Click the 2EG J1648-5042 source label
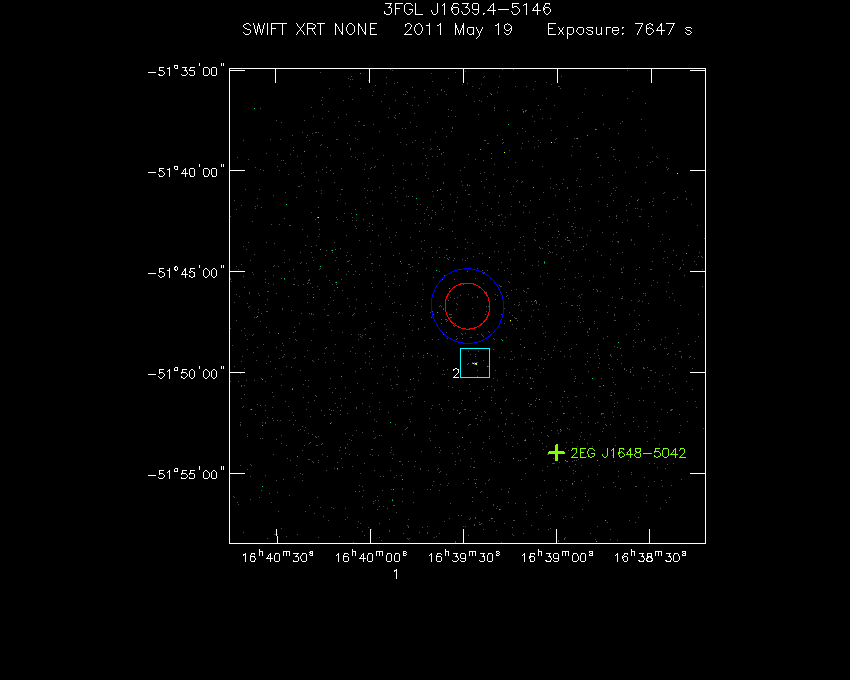The image size is (850, 680). click(628, 453)
